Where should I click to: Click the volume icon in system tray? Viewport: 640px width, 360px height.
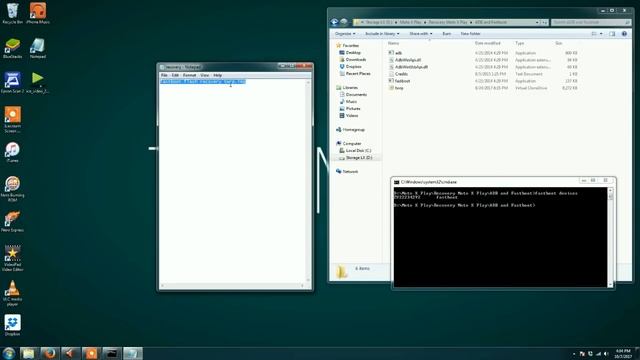pos(606,354)
